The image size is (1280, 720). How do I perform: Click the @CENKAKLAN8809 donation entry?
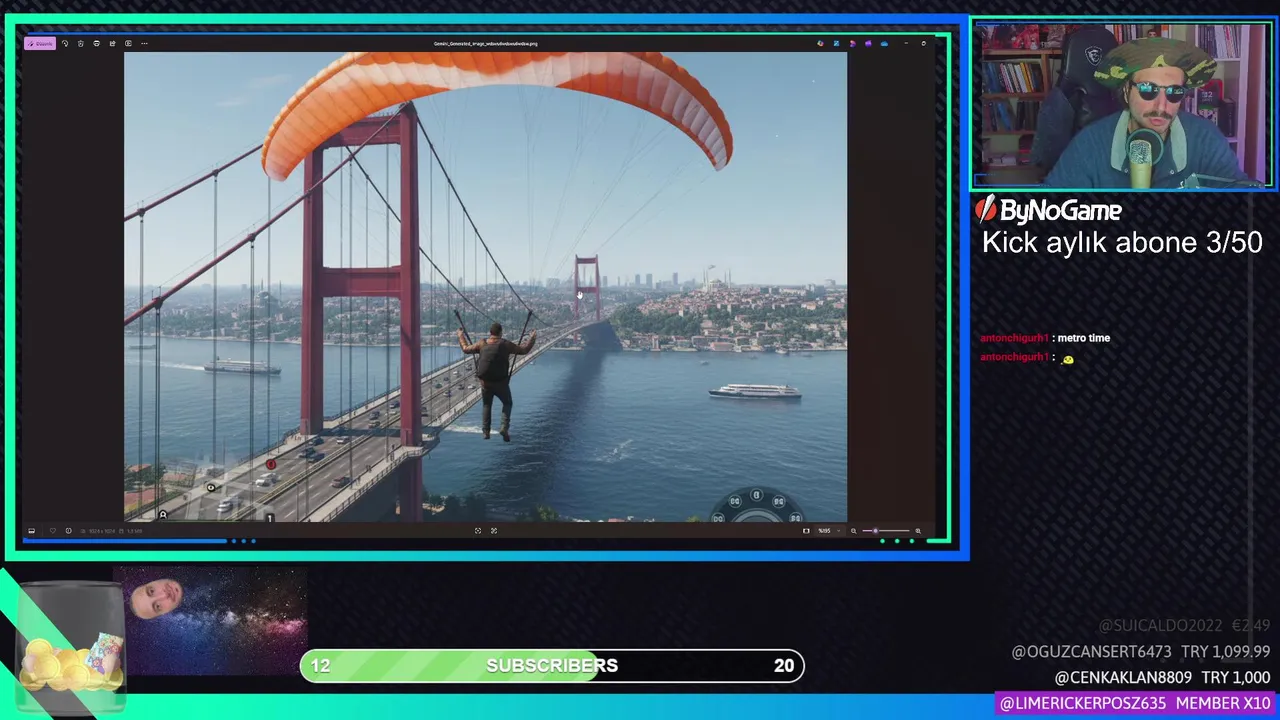1162,678
